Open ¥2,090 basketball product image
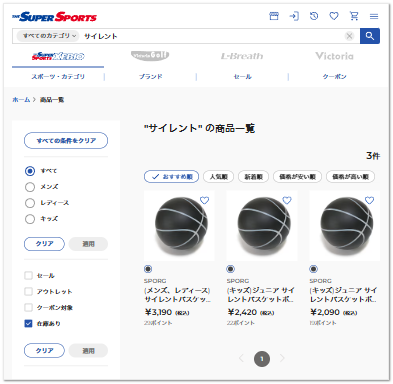This screenshot has width=393, height=384. point(345,226)
